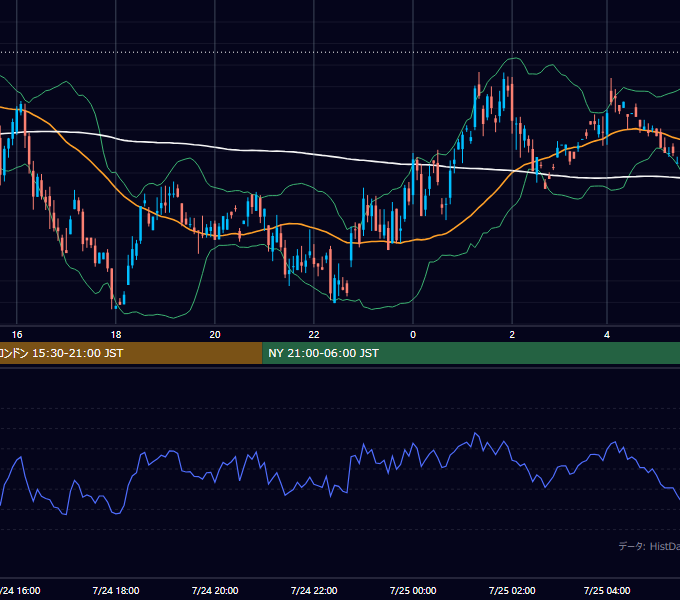Click the 0 hour axis label
This screenshot has height=600, width=680.
(413, 335)
